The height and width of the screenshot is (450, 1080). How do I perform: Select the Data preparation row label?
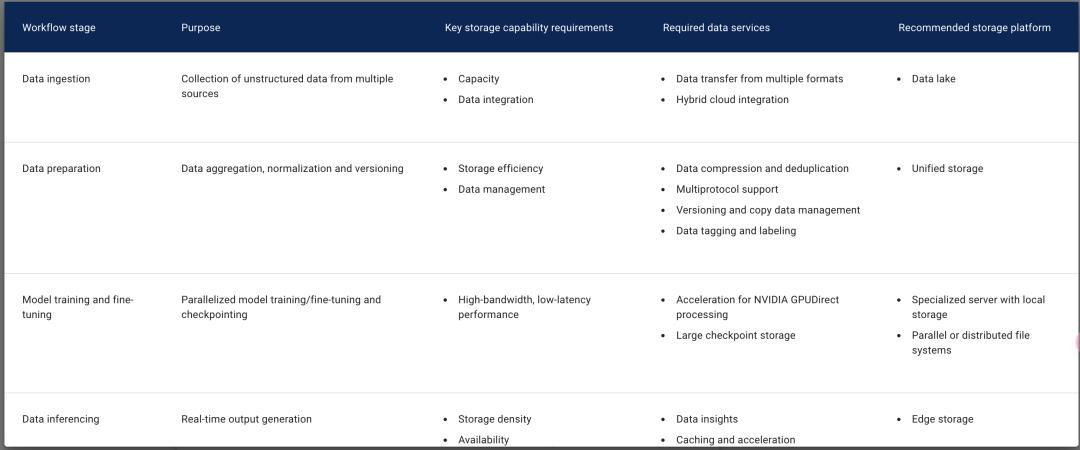pyautogui.click(x=61, y=169)
